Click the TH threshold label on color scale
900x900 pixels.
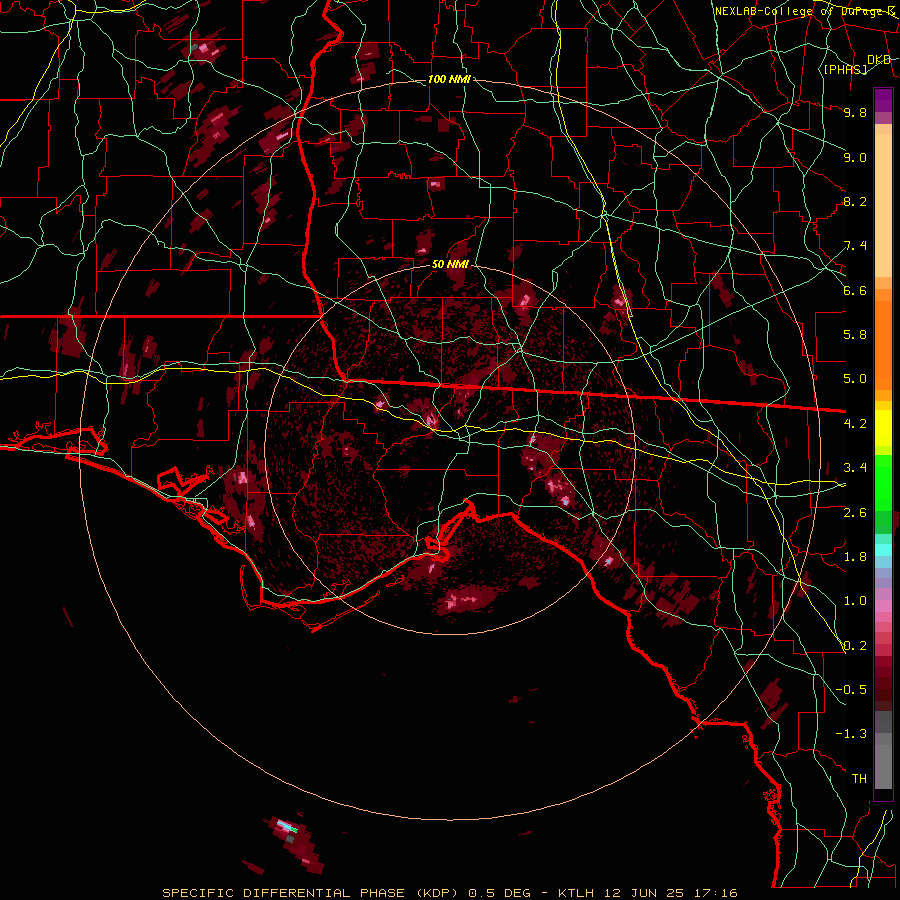coord(859,779)
